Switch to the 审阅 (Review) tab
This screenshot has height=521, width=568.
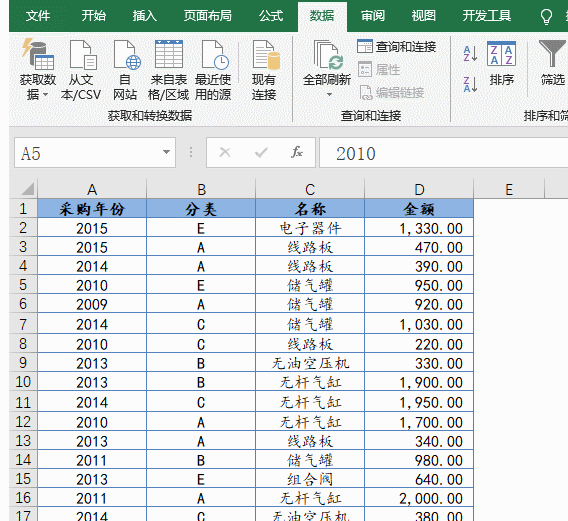[373, 16]
